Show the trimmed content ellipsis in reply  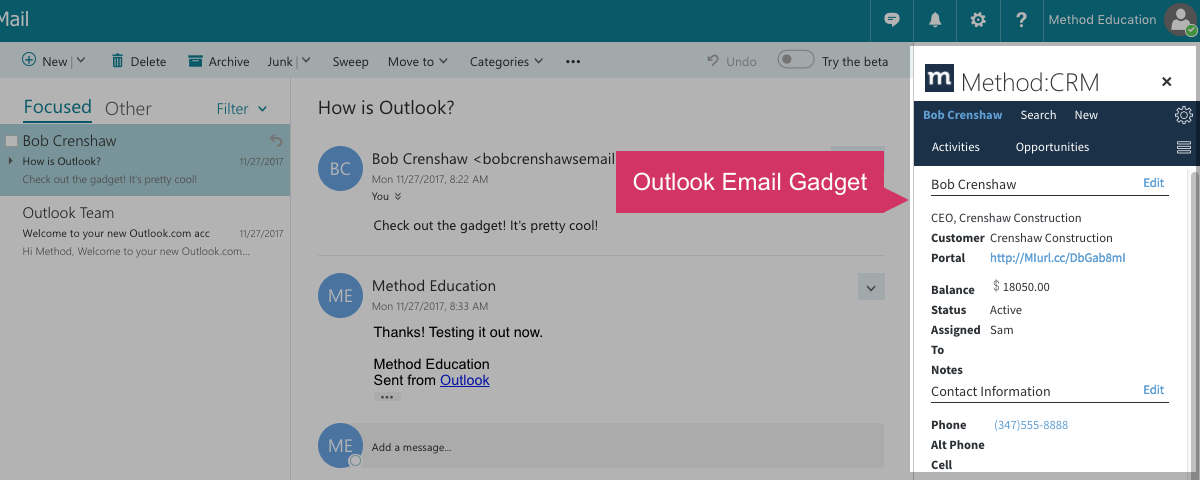(387, 397)
